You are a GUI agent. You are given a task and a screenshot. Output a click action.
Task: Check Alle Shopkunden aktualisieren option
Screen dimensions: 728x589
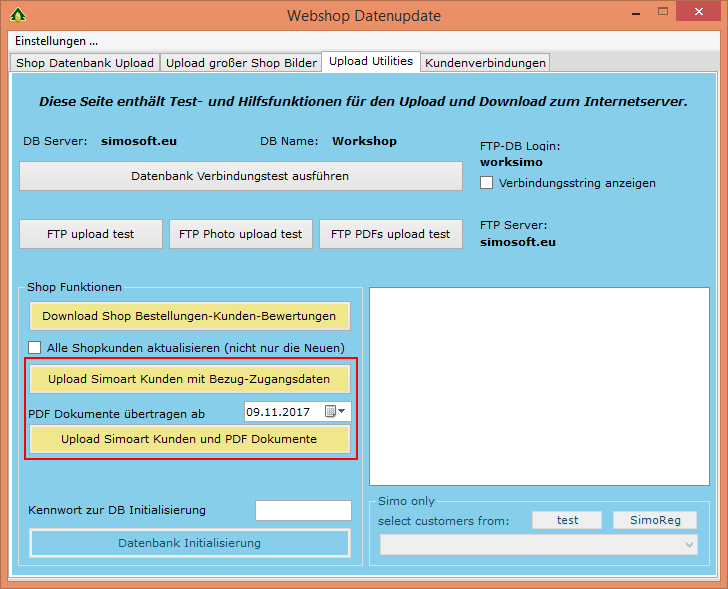tap(35, 347)
